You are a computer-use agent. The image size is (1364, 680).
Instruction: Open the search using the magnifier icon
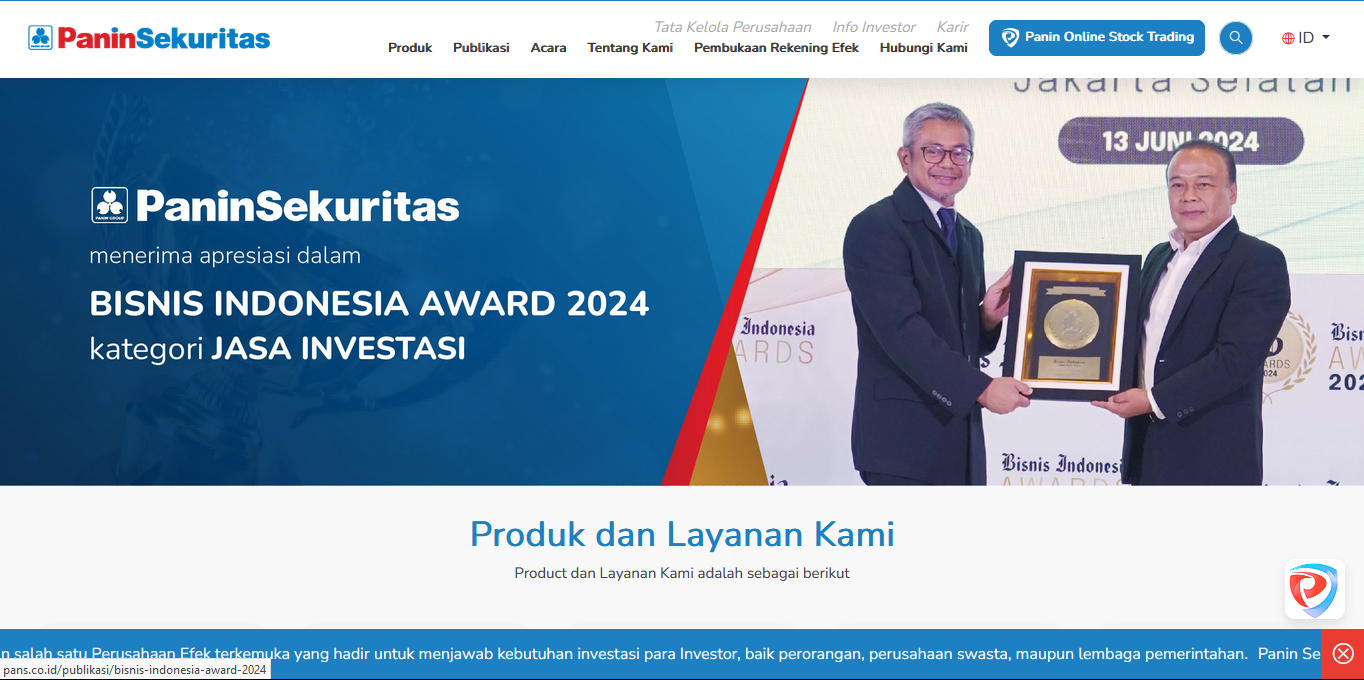click(x=1235, y=37)
